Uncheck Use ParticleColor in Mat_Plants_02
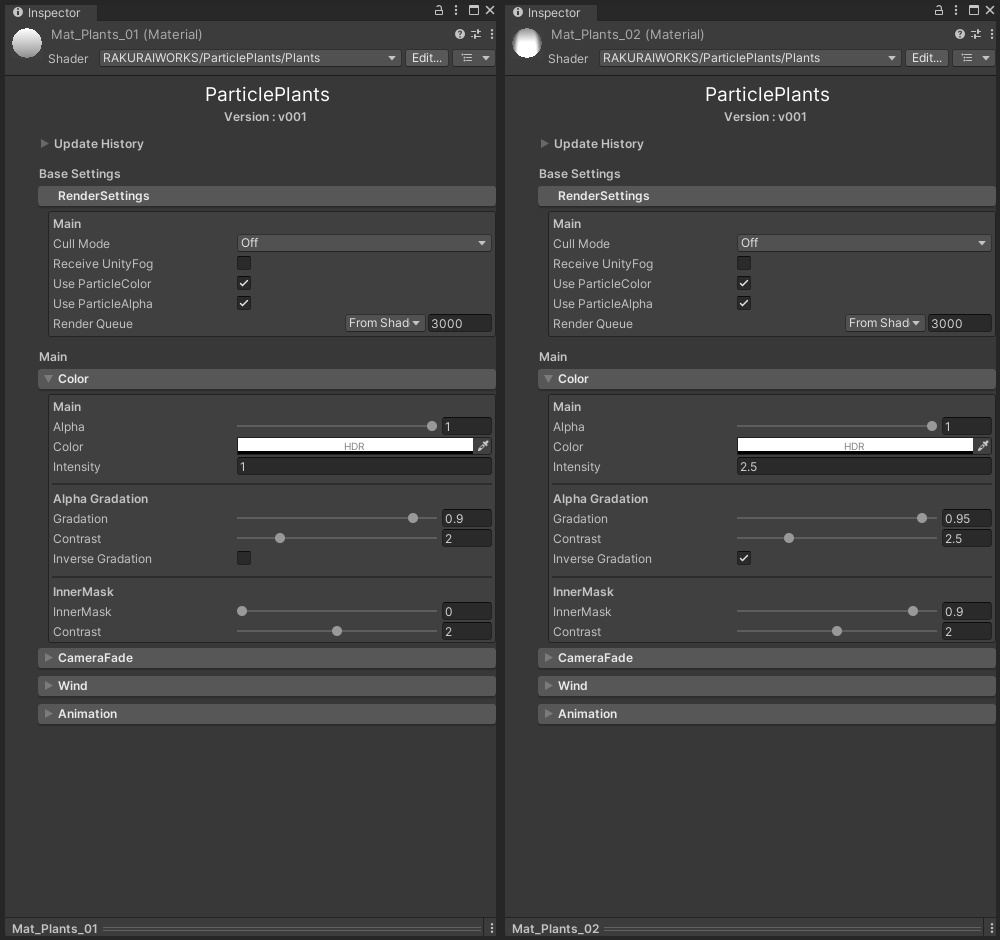Viewport: 1000px width, 940px height. point(744,283)
